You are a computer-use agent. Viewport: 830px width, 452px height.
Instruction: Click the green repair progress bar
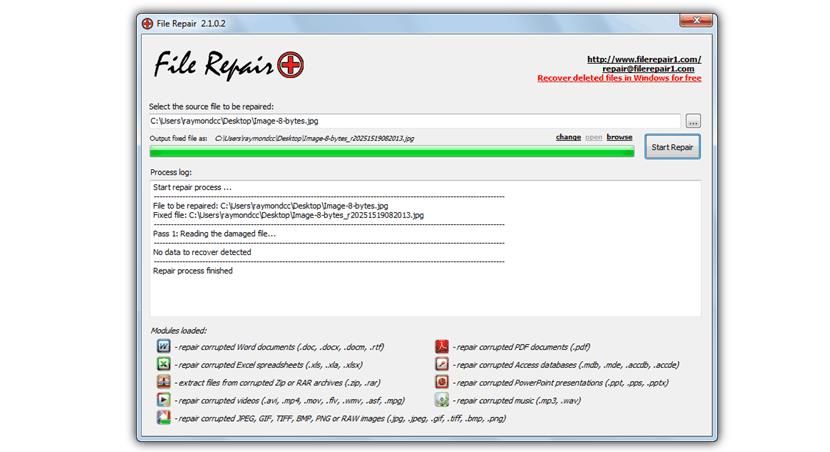pyautogui.click(x=391, y=153)
